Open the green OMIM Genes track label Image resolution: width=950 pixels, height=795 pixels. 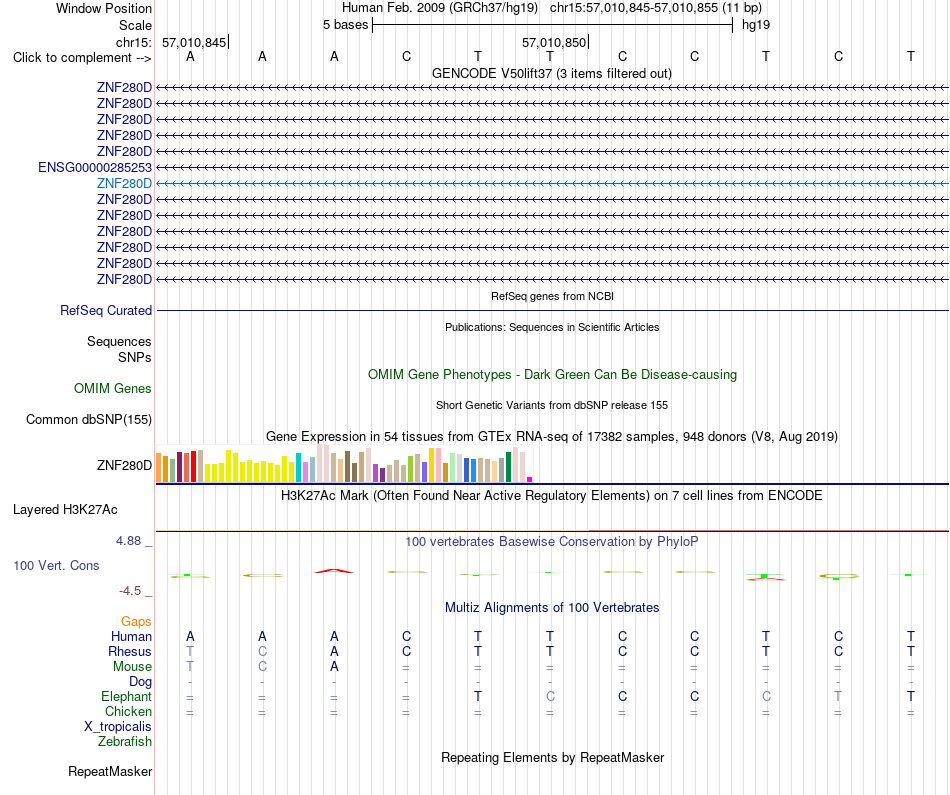point(112,388)
